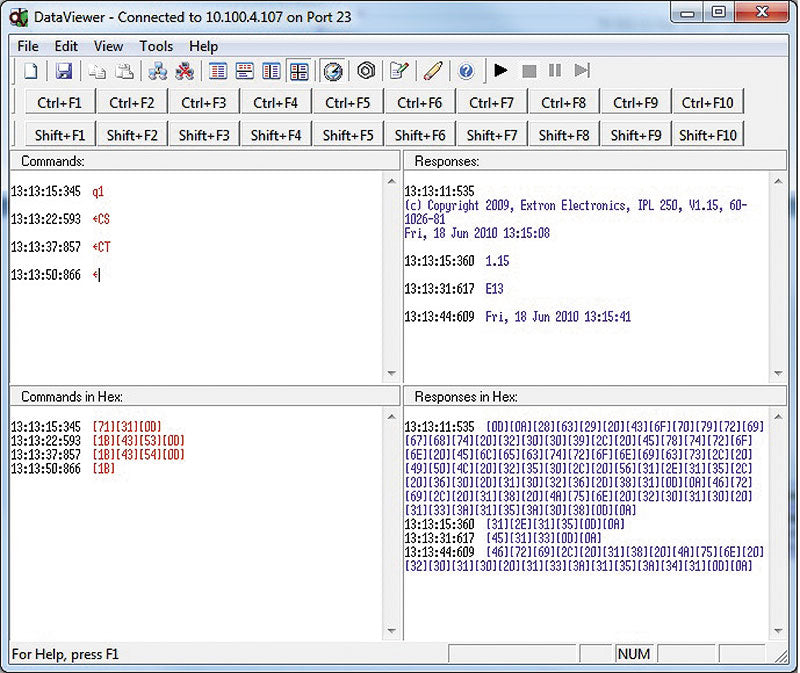Click the Shift+F9 shortcut button
Screen dimensions: 800x673
tap(635, 135)
